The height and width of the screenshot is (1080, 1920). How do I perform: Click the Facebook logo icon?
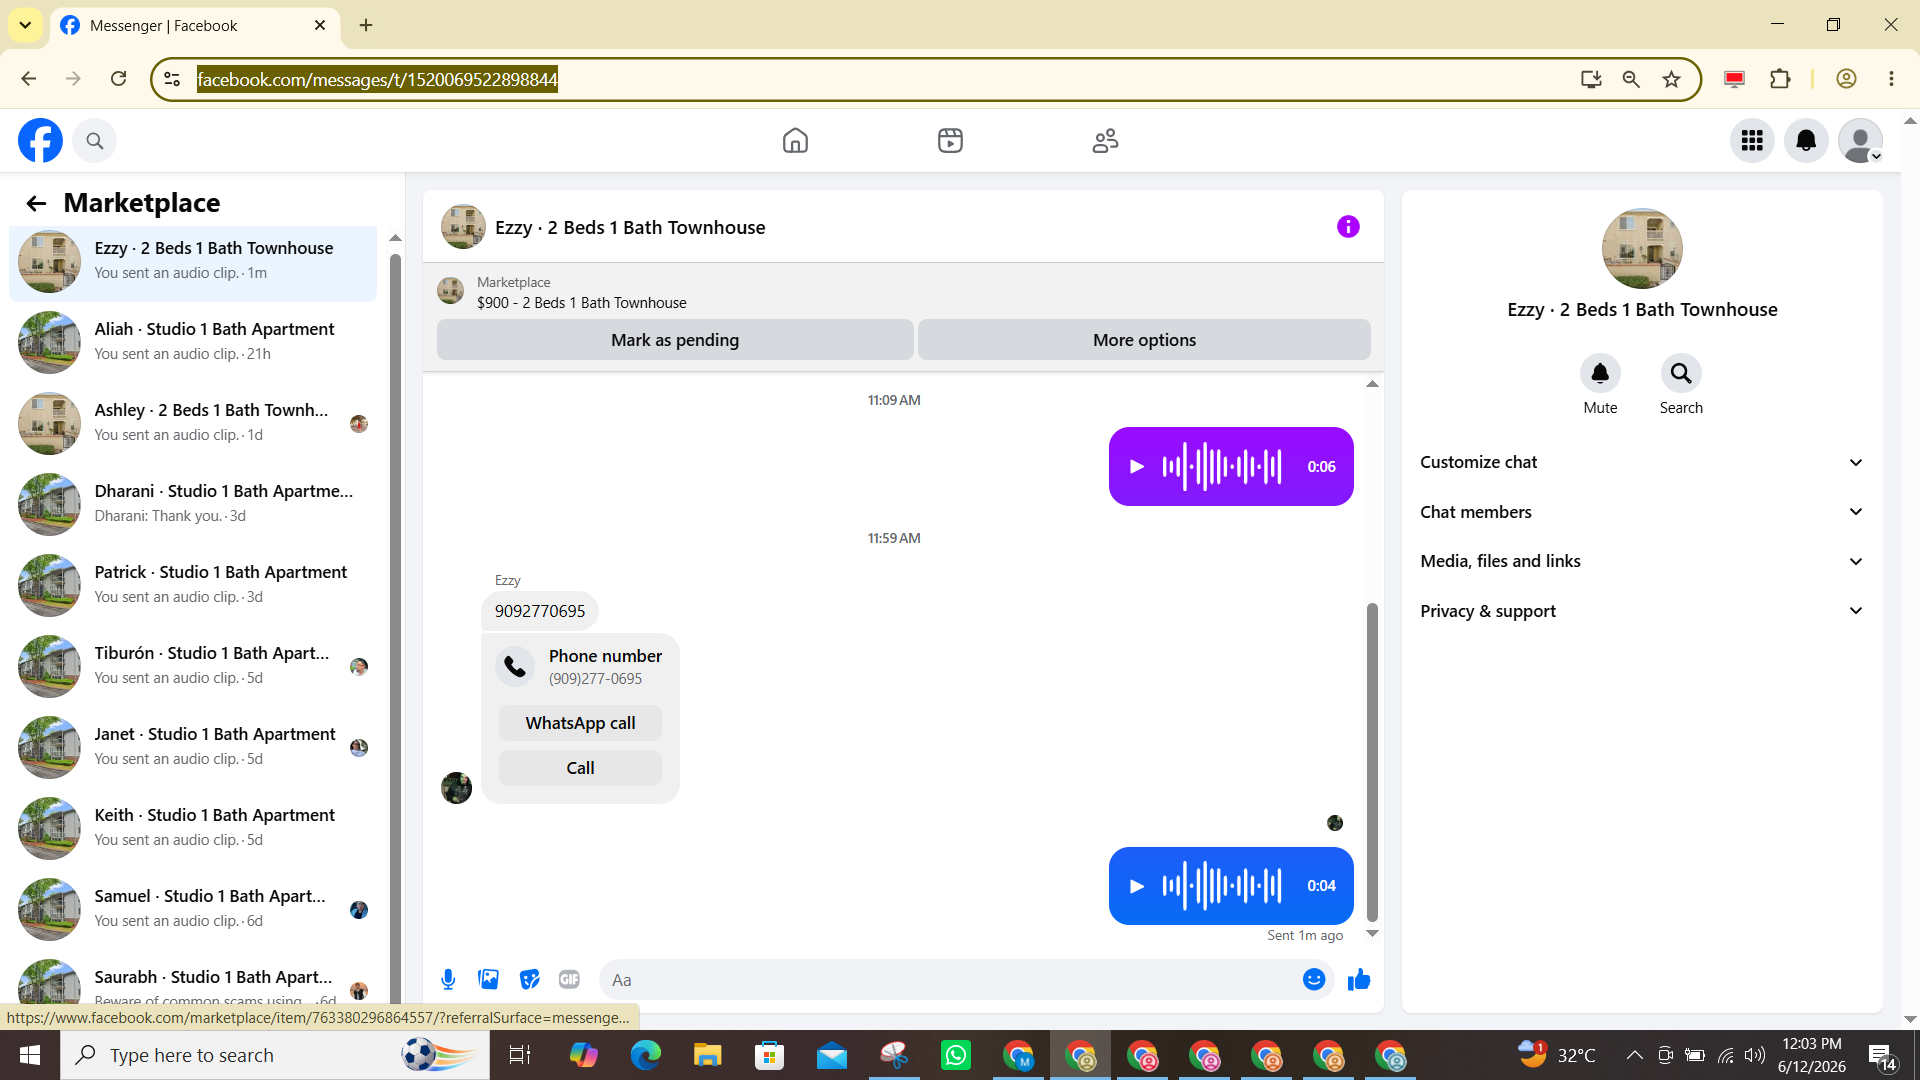pos(40,141)
